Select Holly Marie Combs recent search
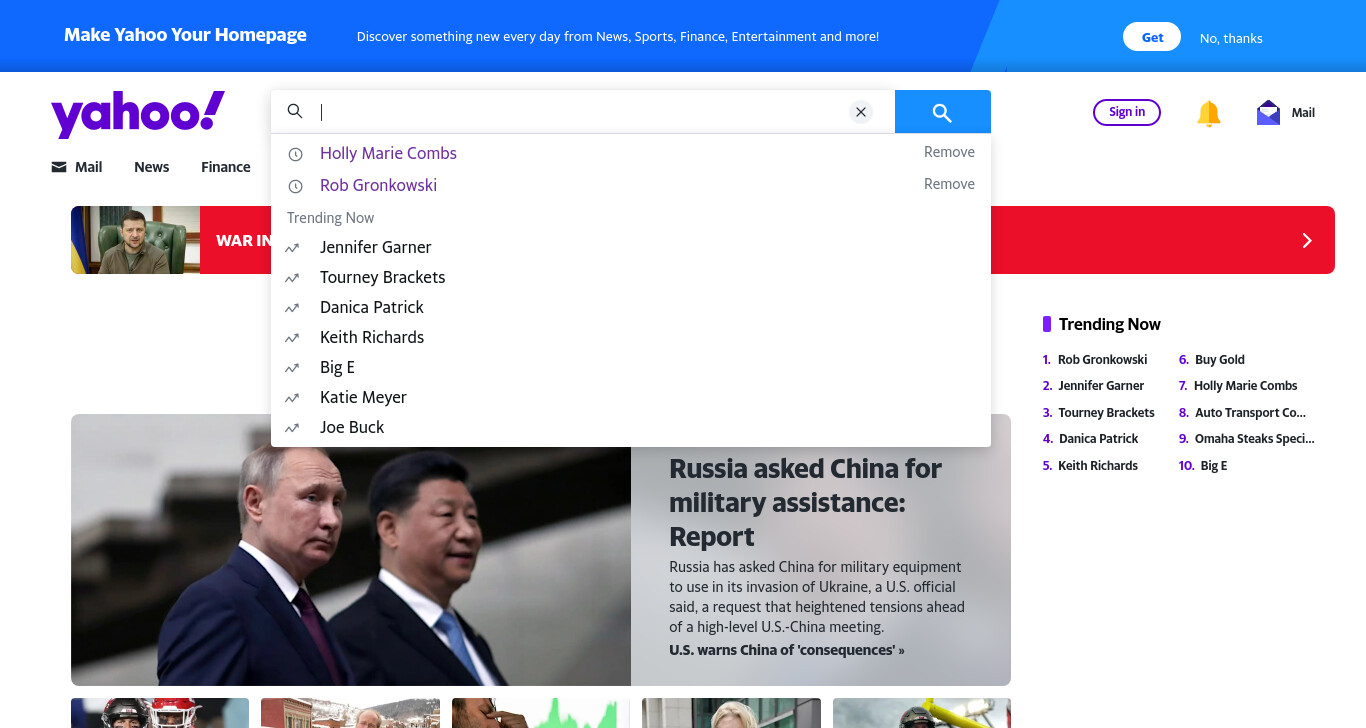 [388, 153]
